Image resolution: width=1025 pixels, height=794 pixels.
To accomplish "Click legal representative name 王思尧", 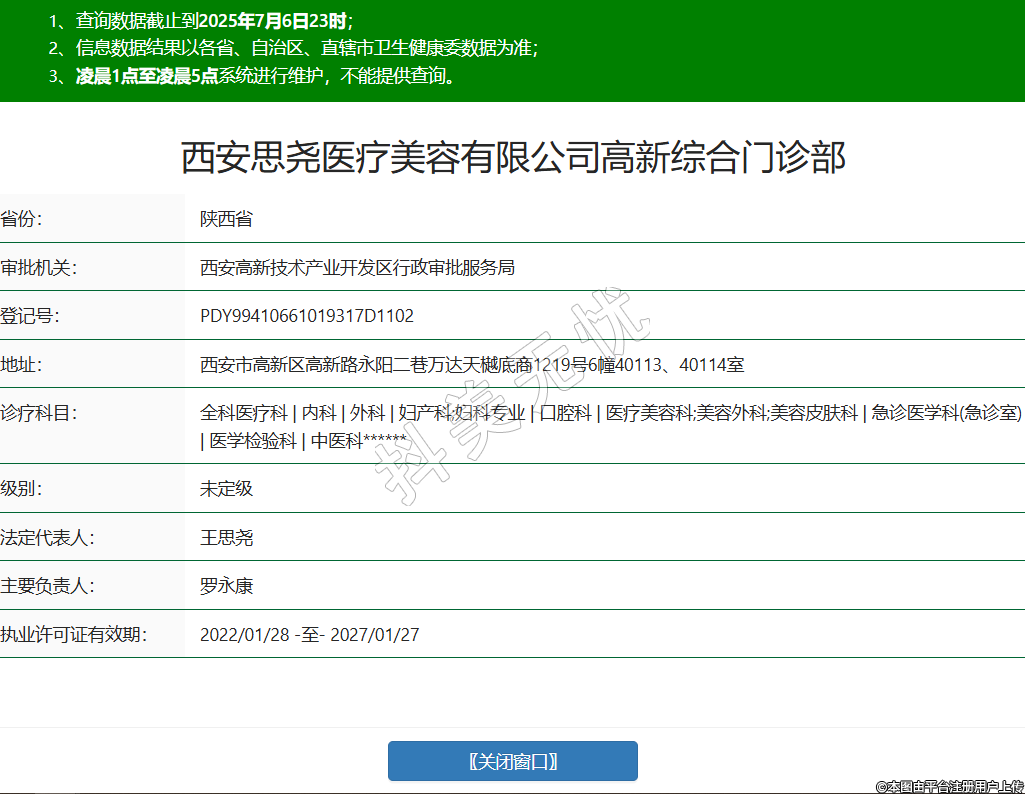I will [x=226, y=538].
